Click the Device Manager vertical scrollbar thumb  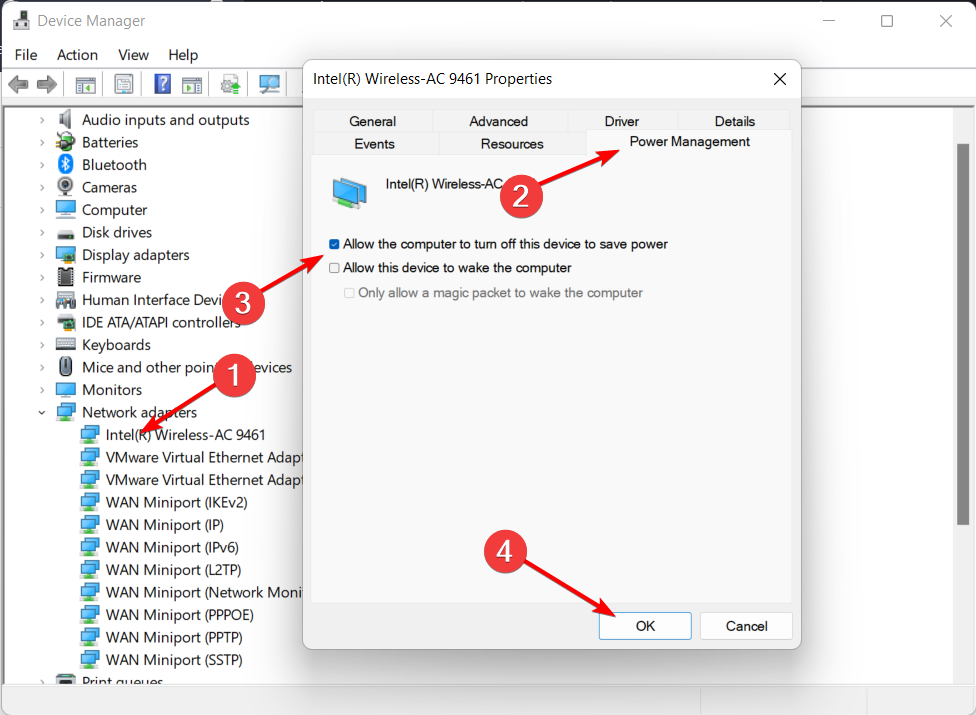click(x=964, y=334)
